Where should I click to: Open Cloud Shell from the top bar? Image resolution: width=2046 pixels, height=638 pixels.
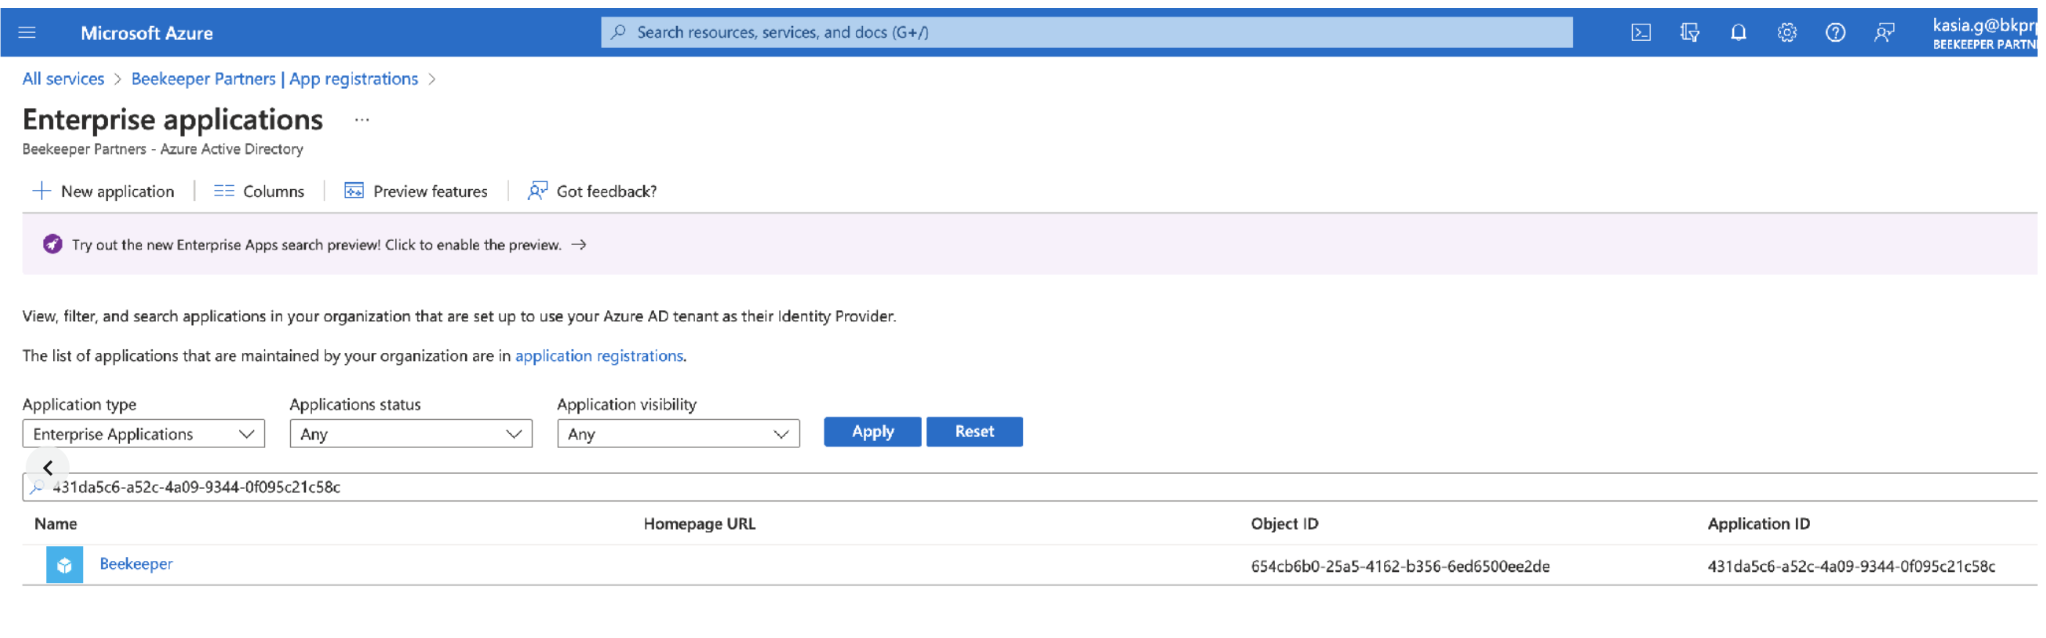1641,33
